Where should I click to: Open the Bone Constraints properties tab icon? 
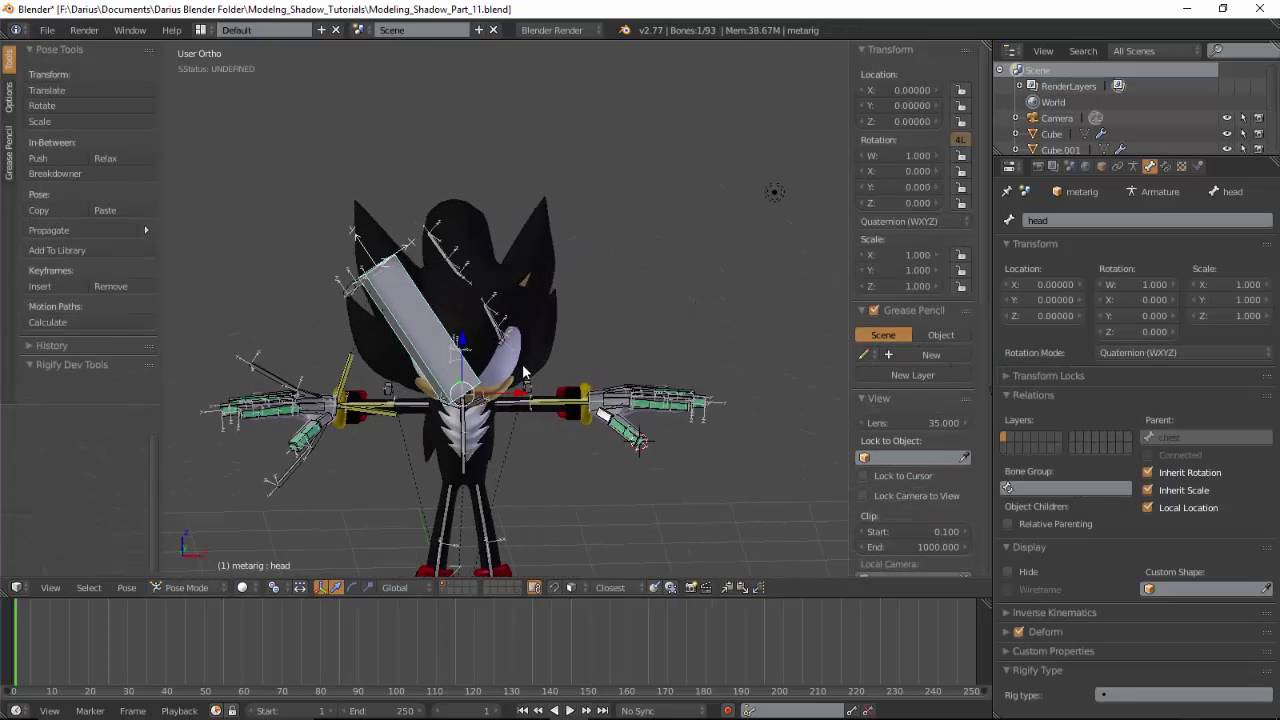coord(1165,166)
